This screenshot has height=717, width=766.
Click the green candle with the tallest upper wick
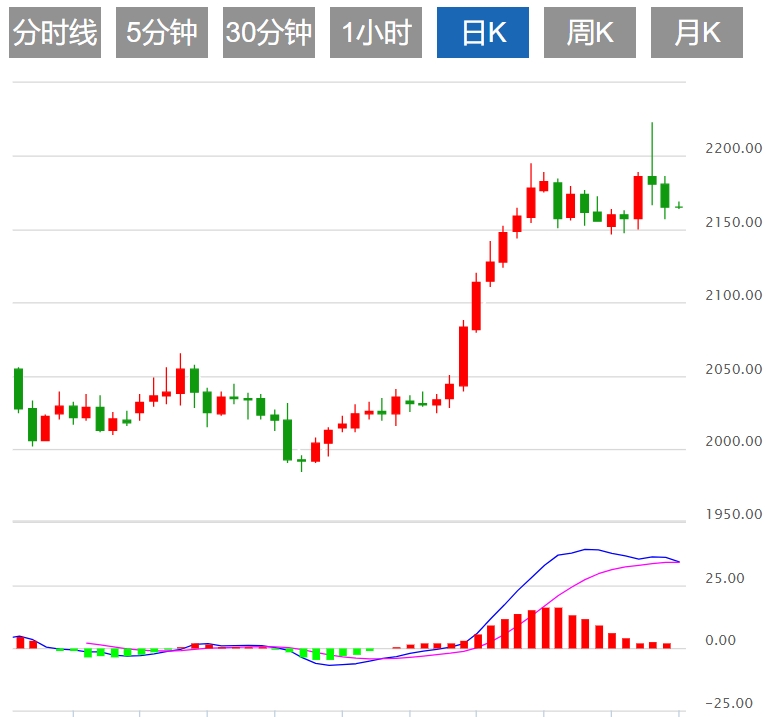coord(652,180)
